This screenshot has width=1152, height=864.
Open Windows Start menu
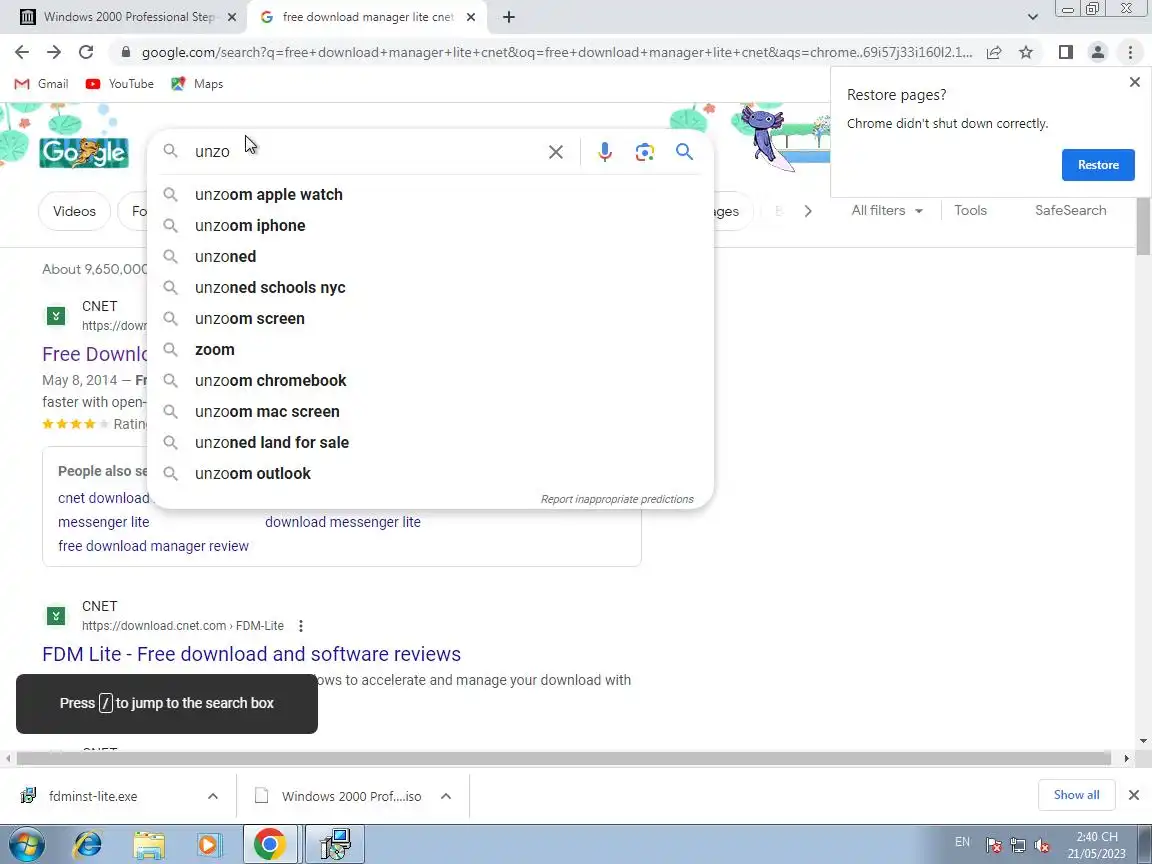(x=26, y=844)
